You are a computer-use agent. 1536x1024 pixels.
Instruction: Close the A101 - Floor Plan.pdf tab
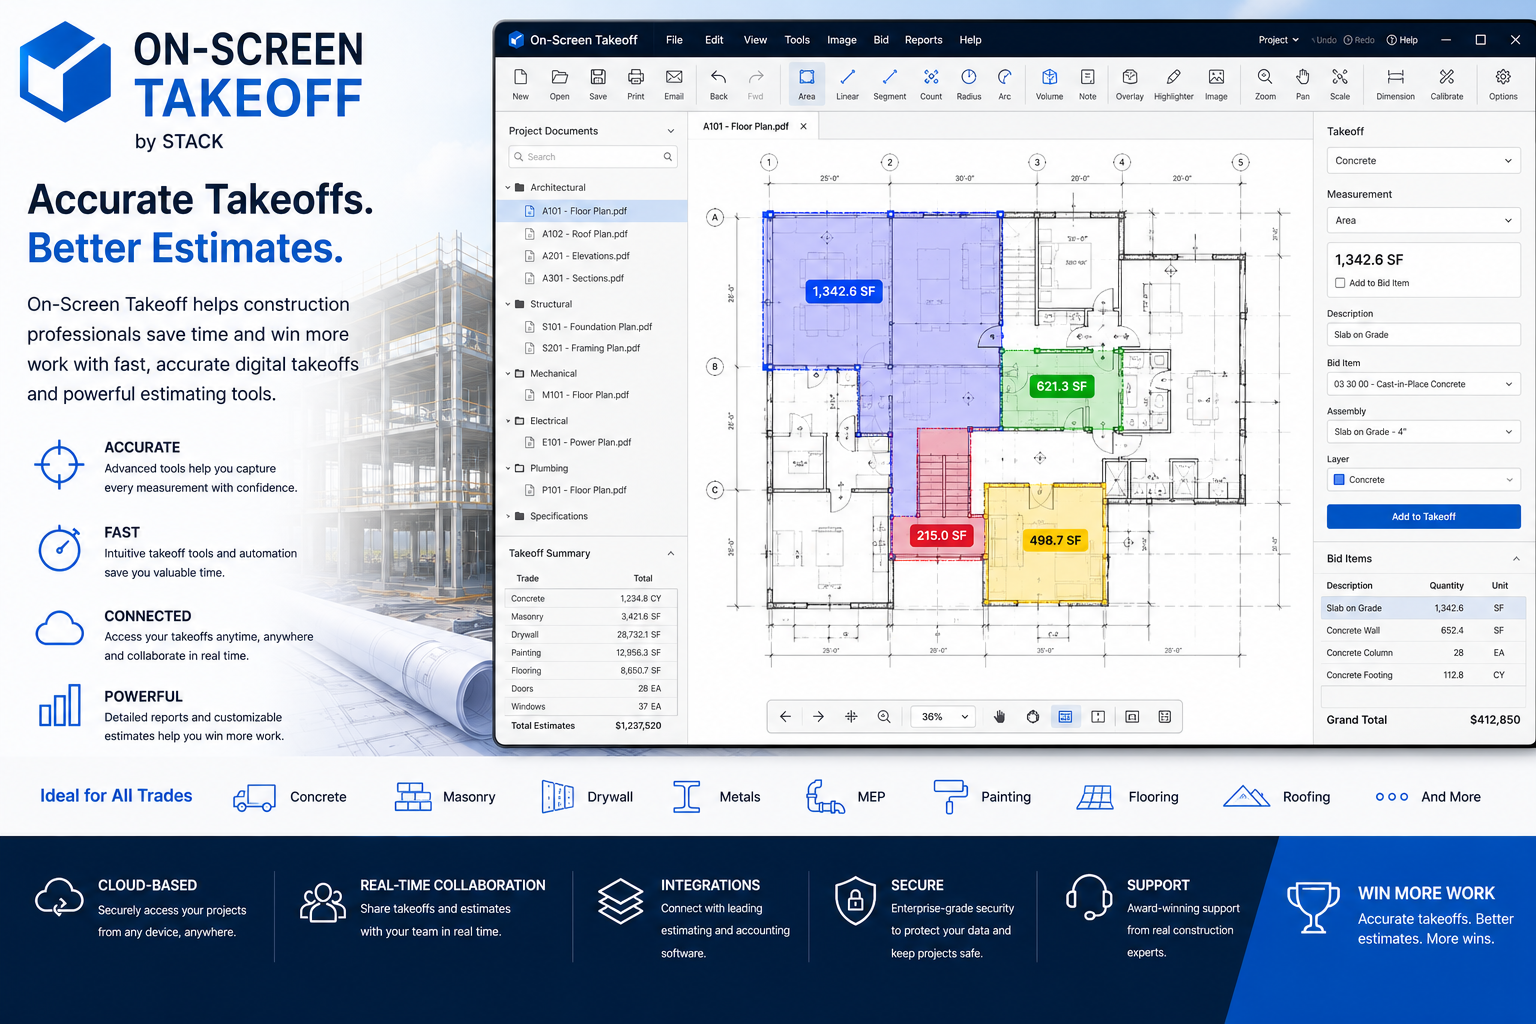pyautogui.click(x=803, y=126)
